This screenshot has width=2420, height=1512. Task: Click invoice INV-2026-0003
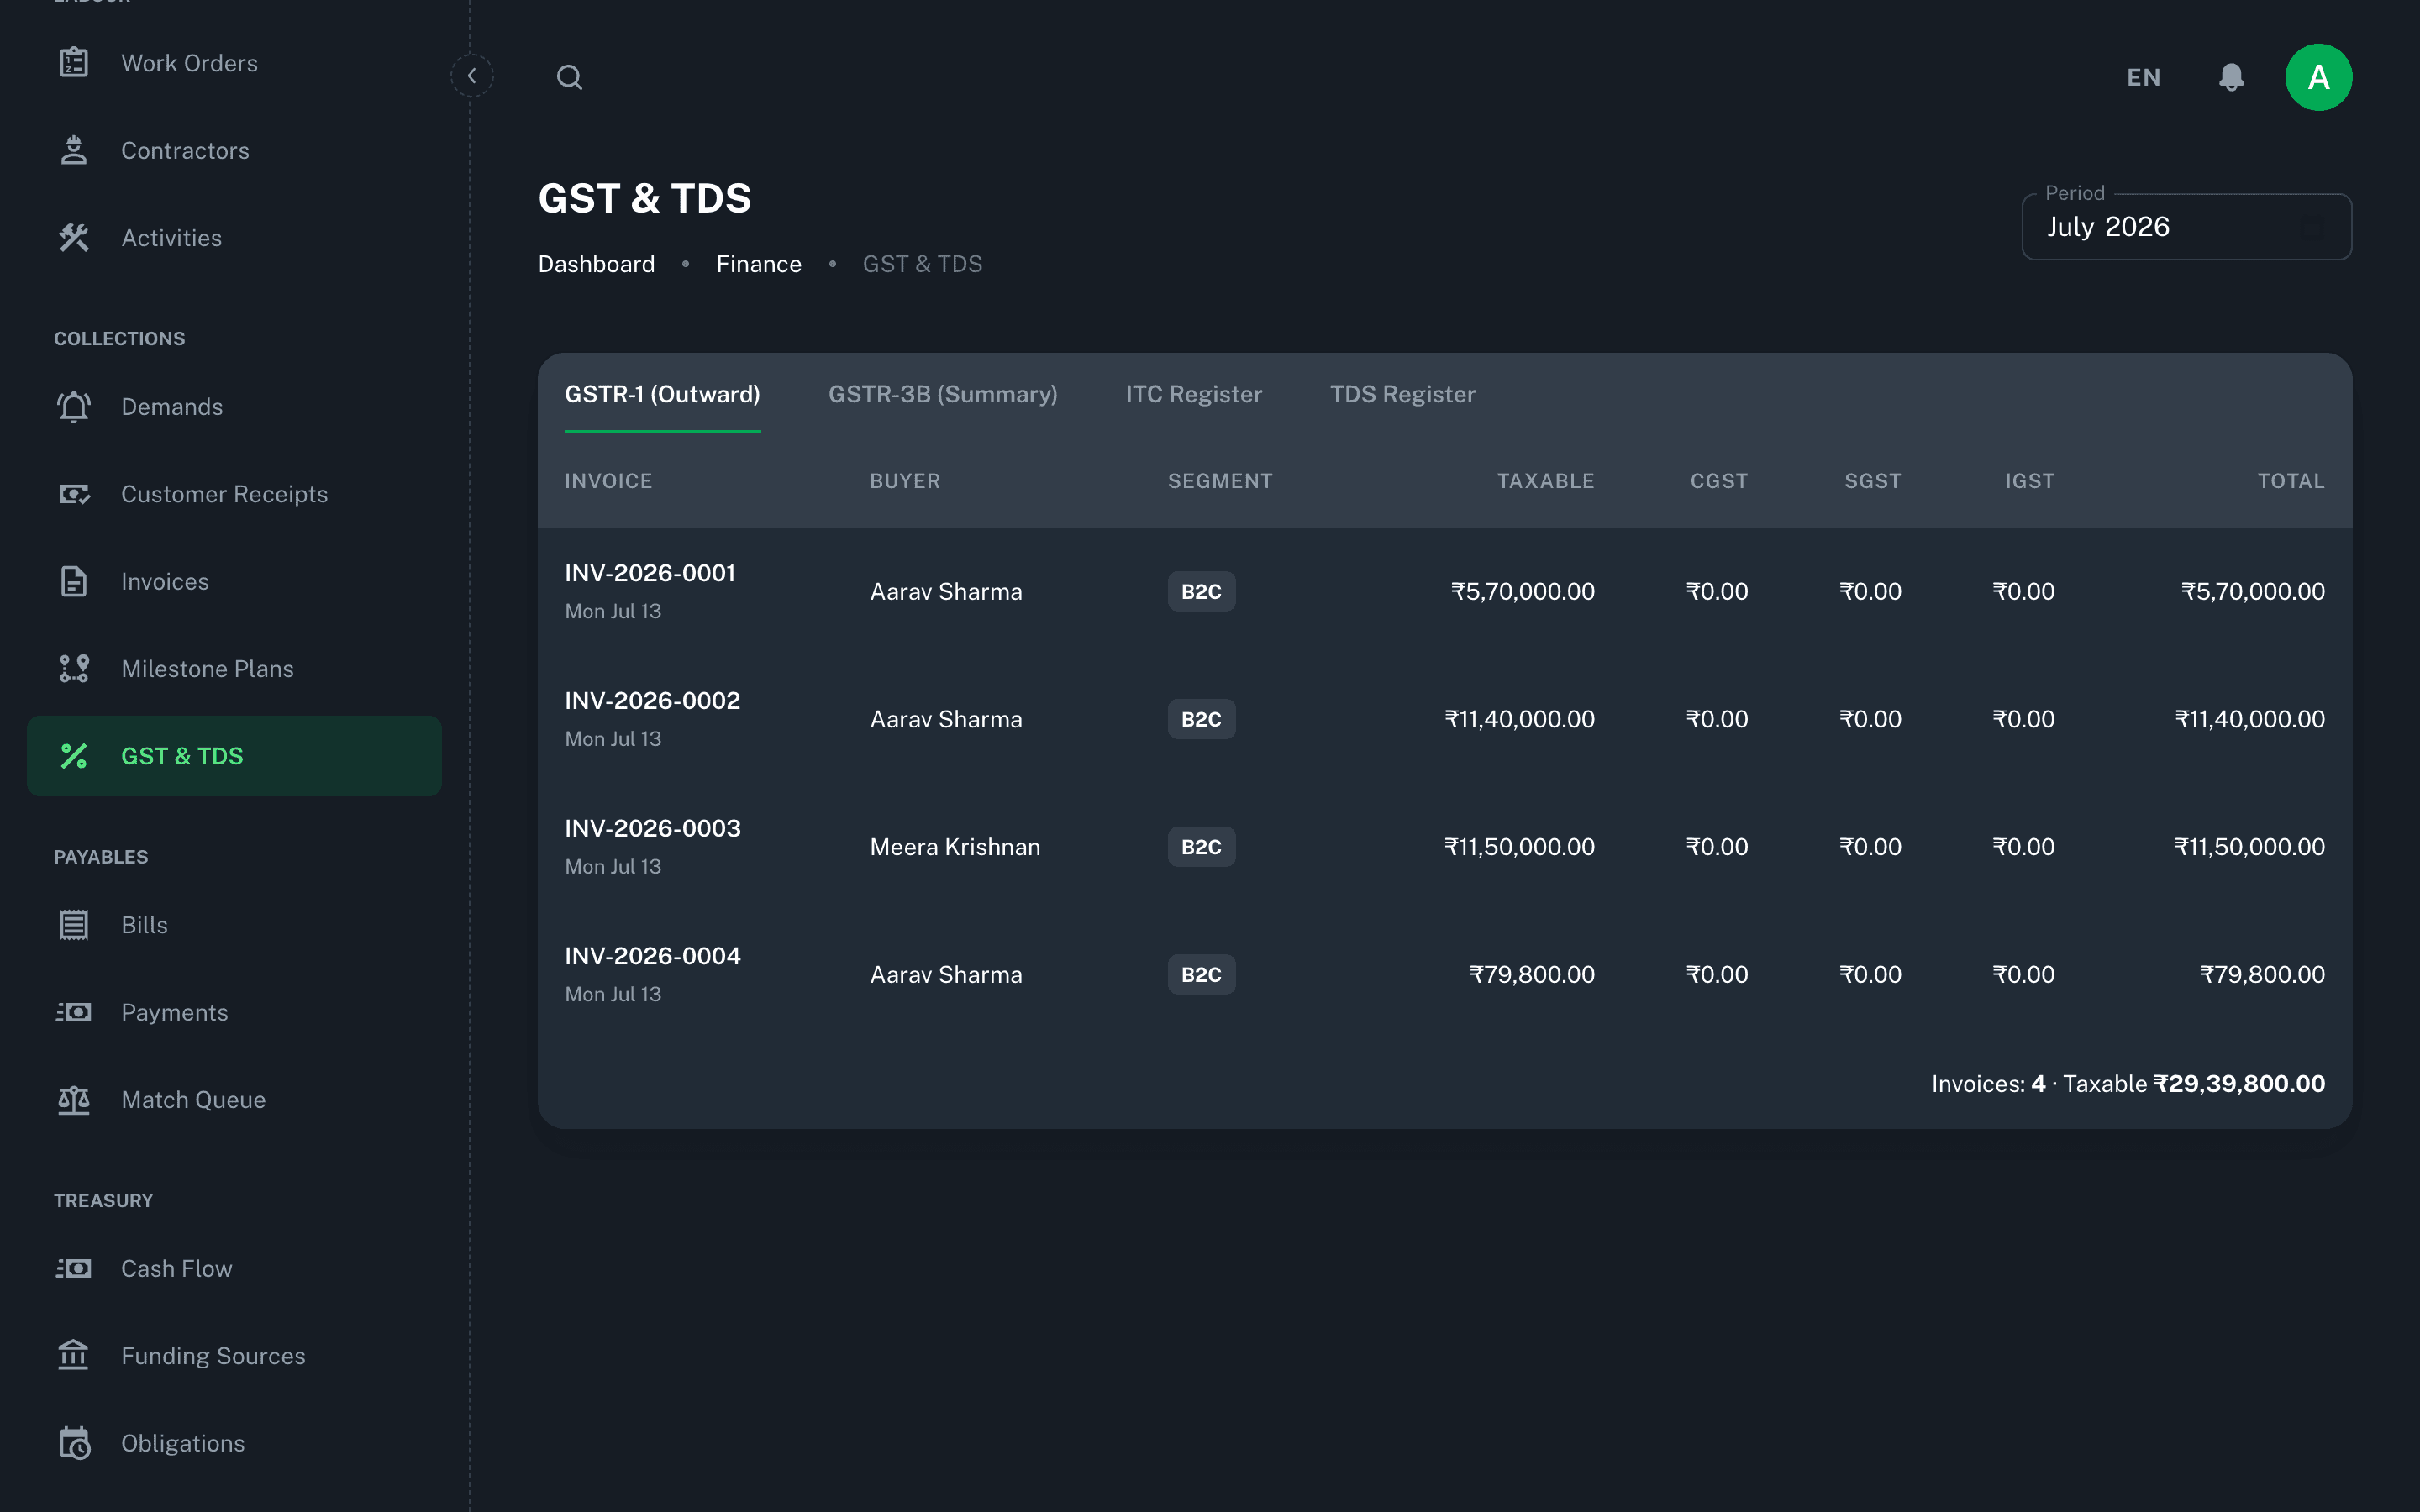[x=652, y=828]
